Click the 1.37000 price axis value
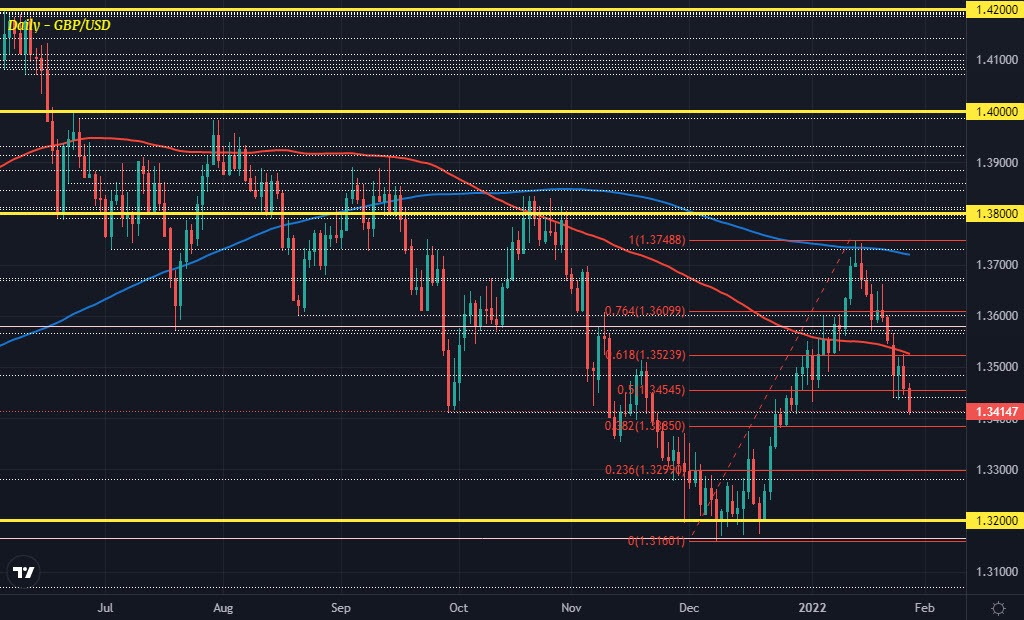 997,265
